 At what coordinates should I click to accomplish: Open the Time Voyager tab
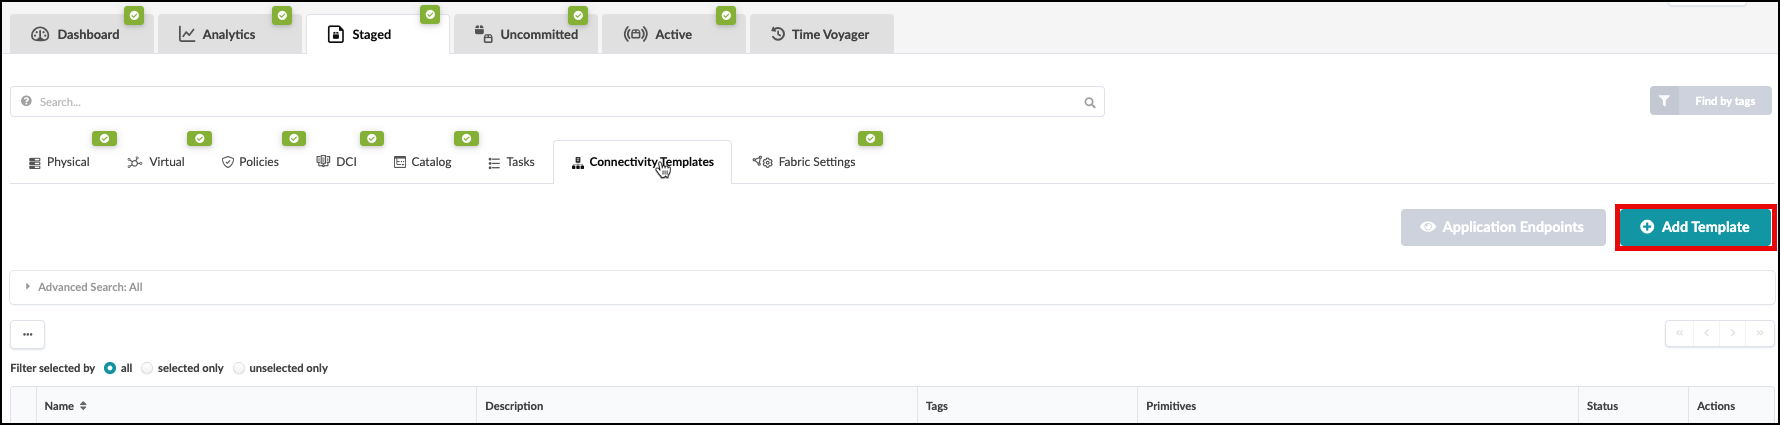(820, 34)
